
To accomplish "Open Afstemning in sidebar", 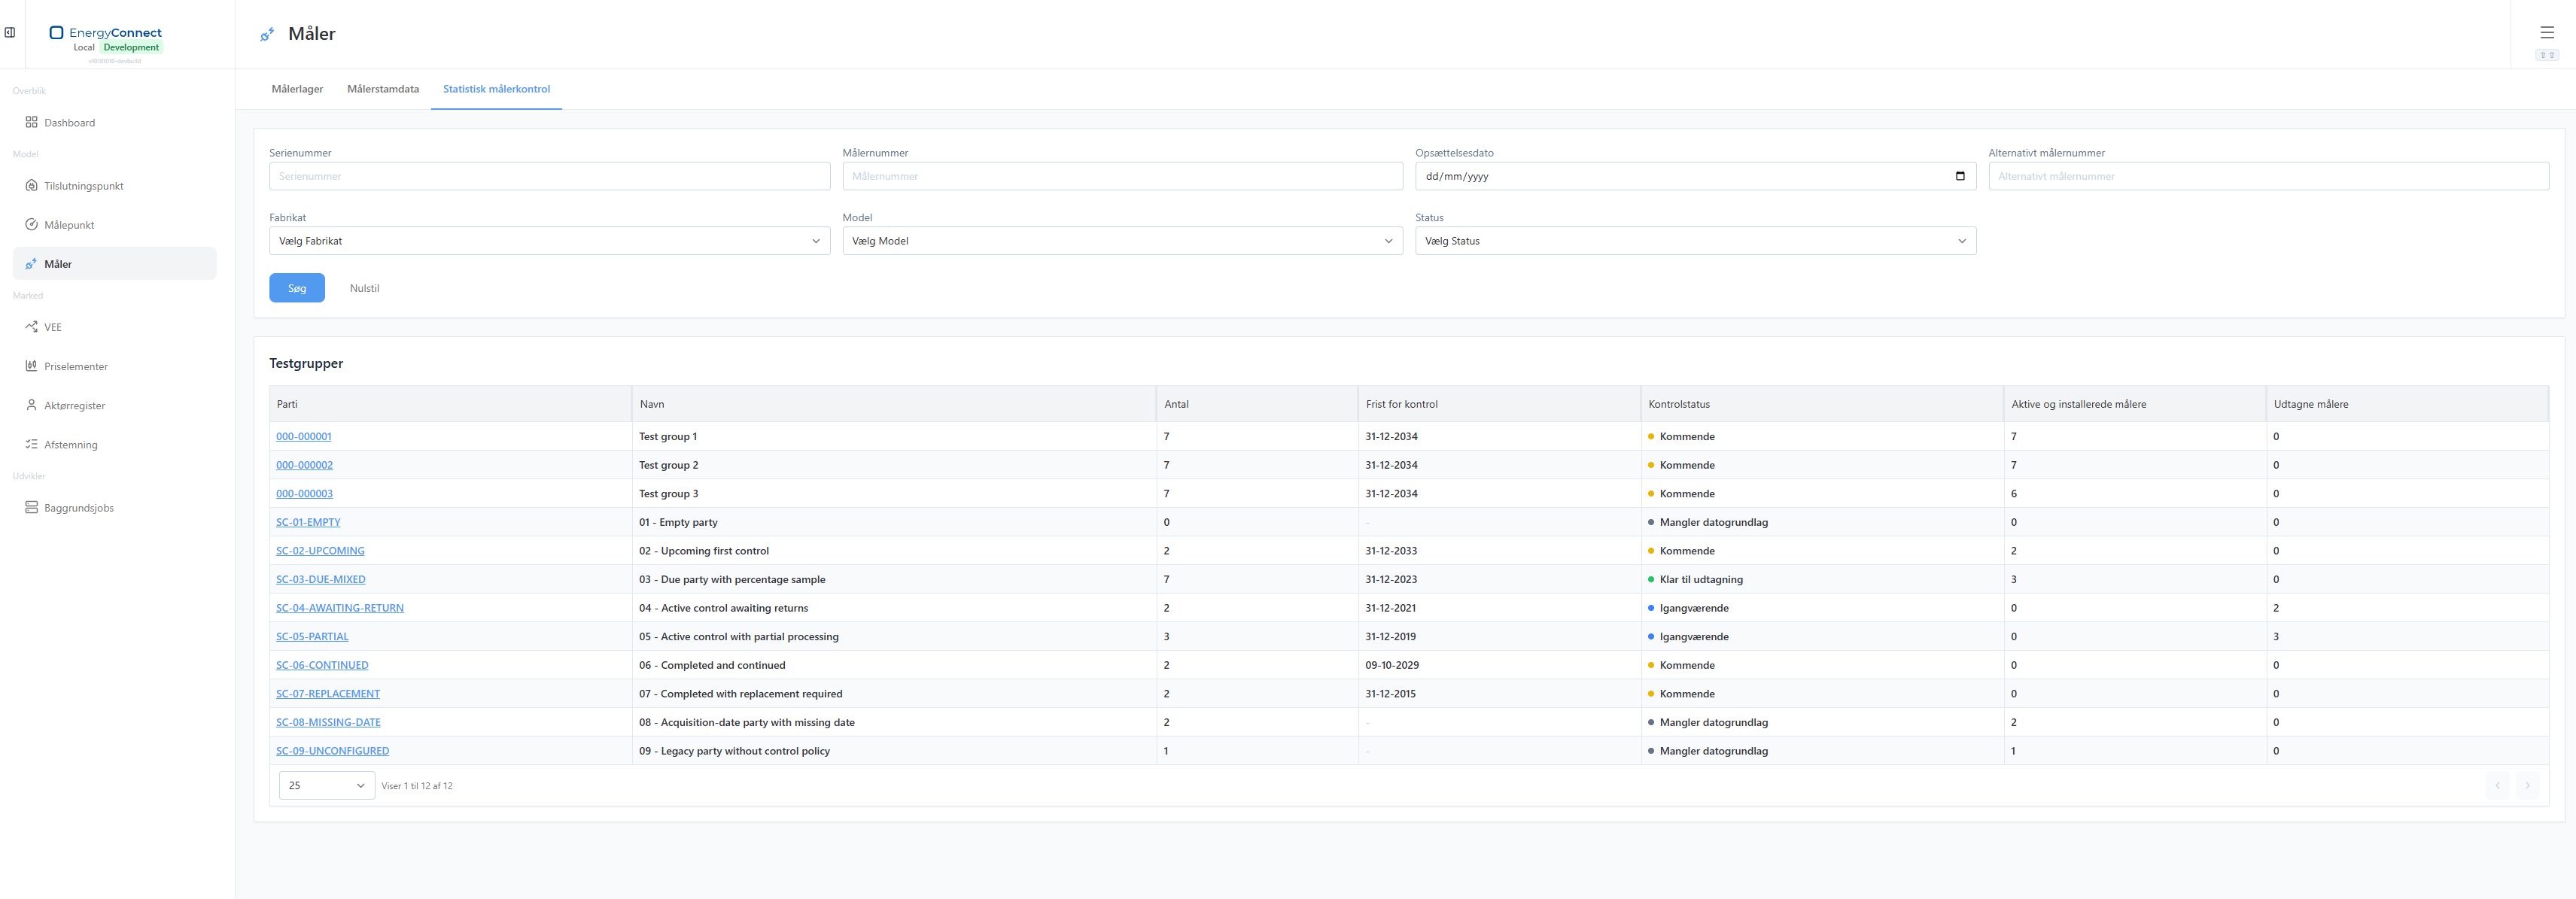I will [114, 444].
